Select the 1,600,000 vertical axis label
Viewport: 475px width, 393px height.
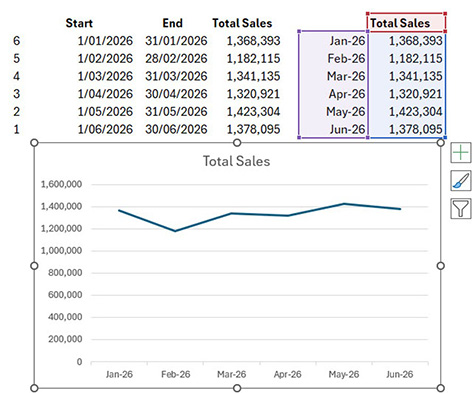[x=61, y=184]
